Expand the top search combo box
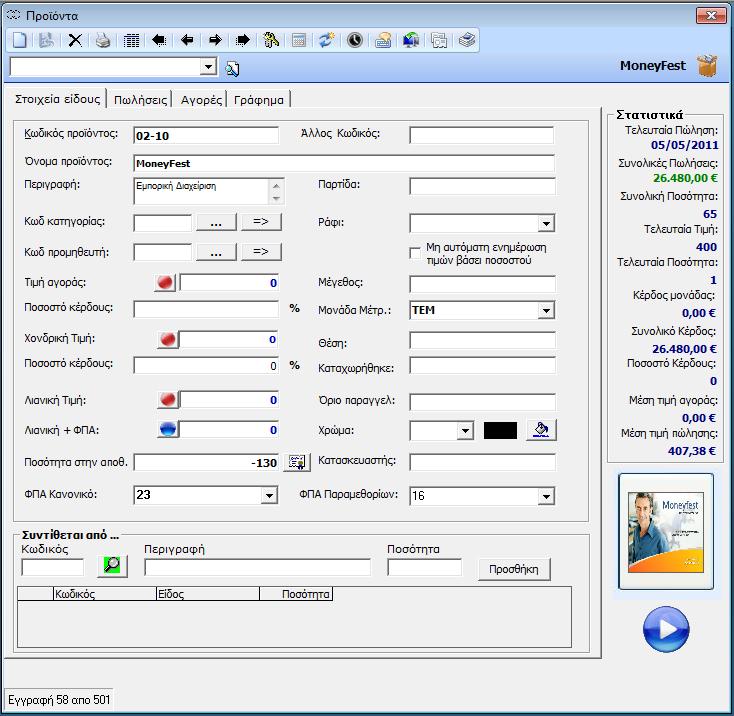 click(x=208, y=66)
